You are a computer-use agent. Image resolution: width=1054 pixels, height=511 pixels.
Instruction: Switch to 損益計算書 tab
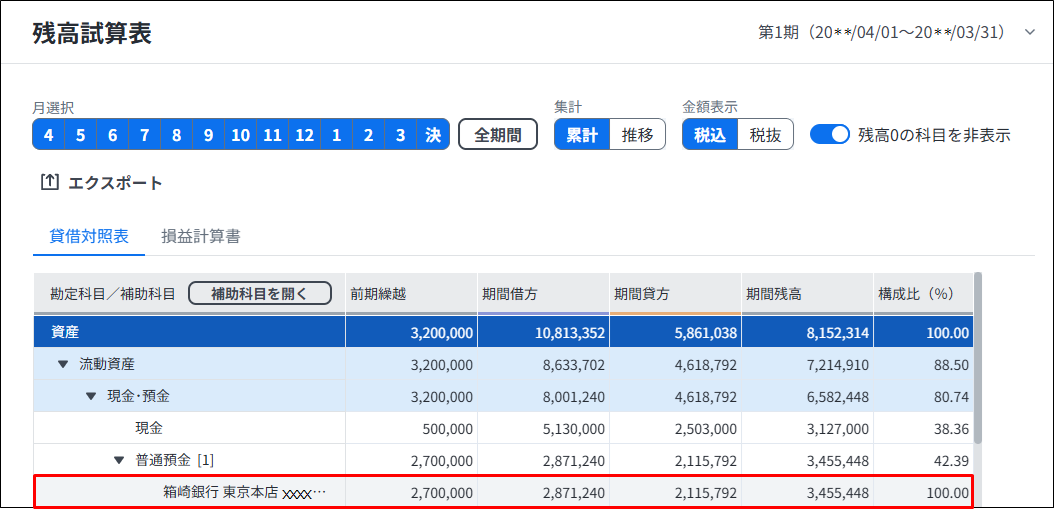pos(201,237)
